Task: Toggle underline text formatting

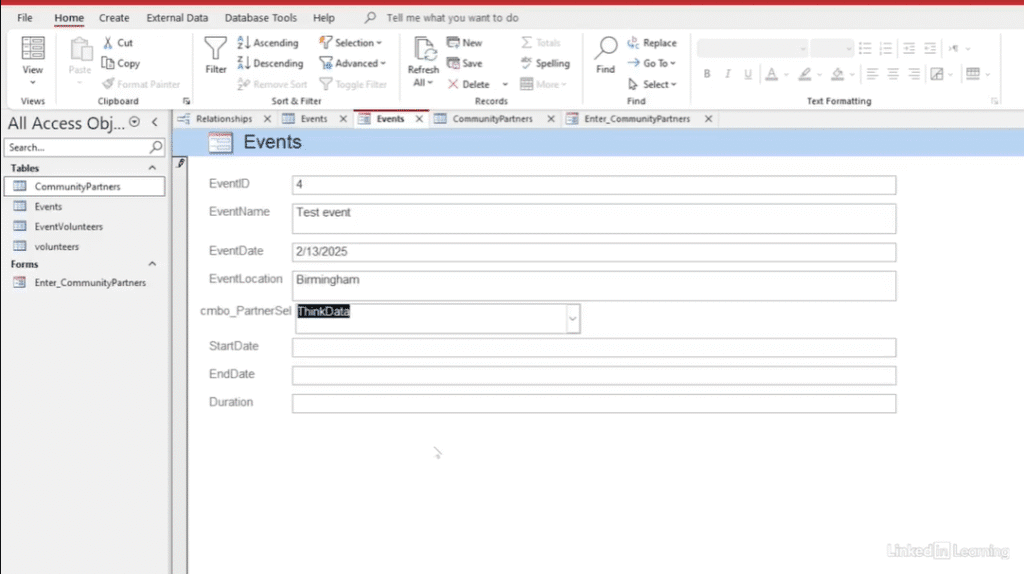Action: (748, 74)
